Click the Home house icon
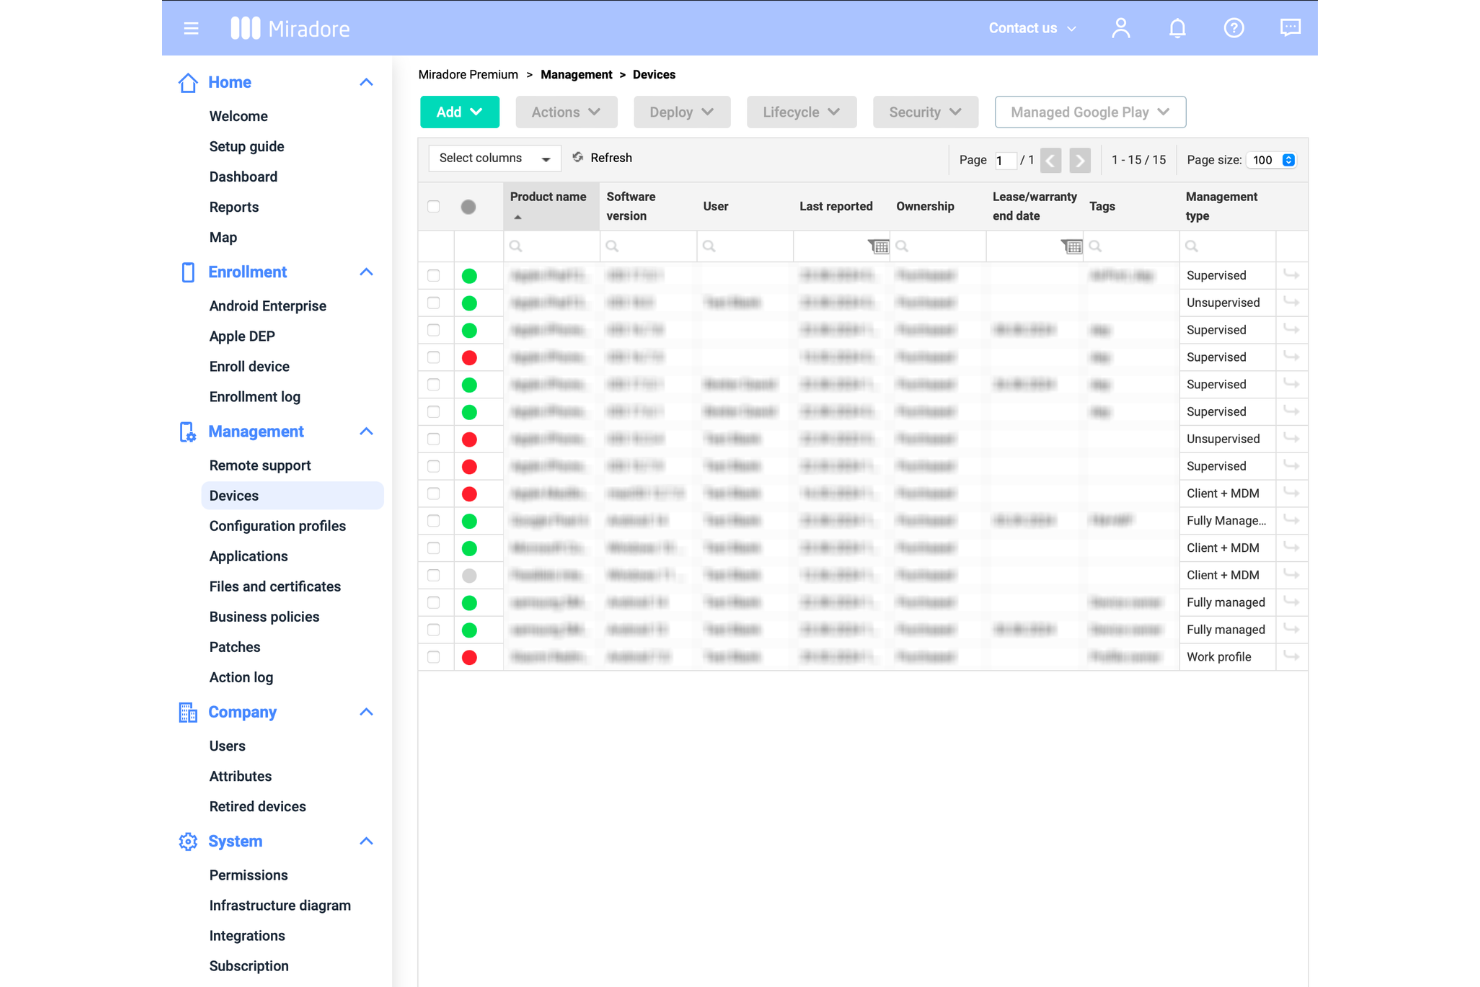1480x987 pixels. click(188, 83)
